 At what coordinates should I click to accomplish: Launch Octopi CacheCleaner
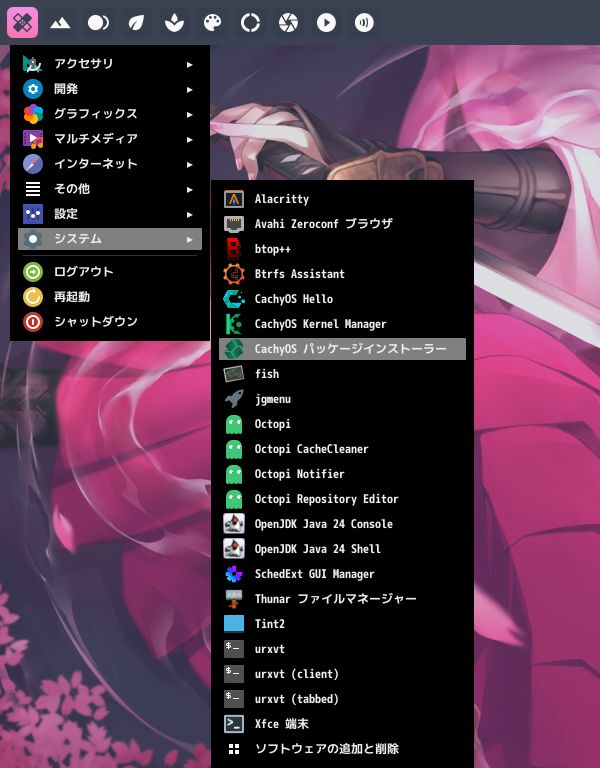[x=342, y=449]
